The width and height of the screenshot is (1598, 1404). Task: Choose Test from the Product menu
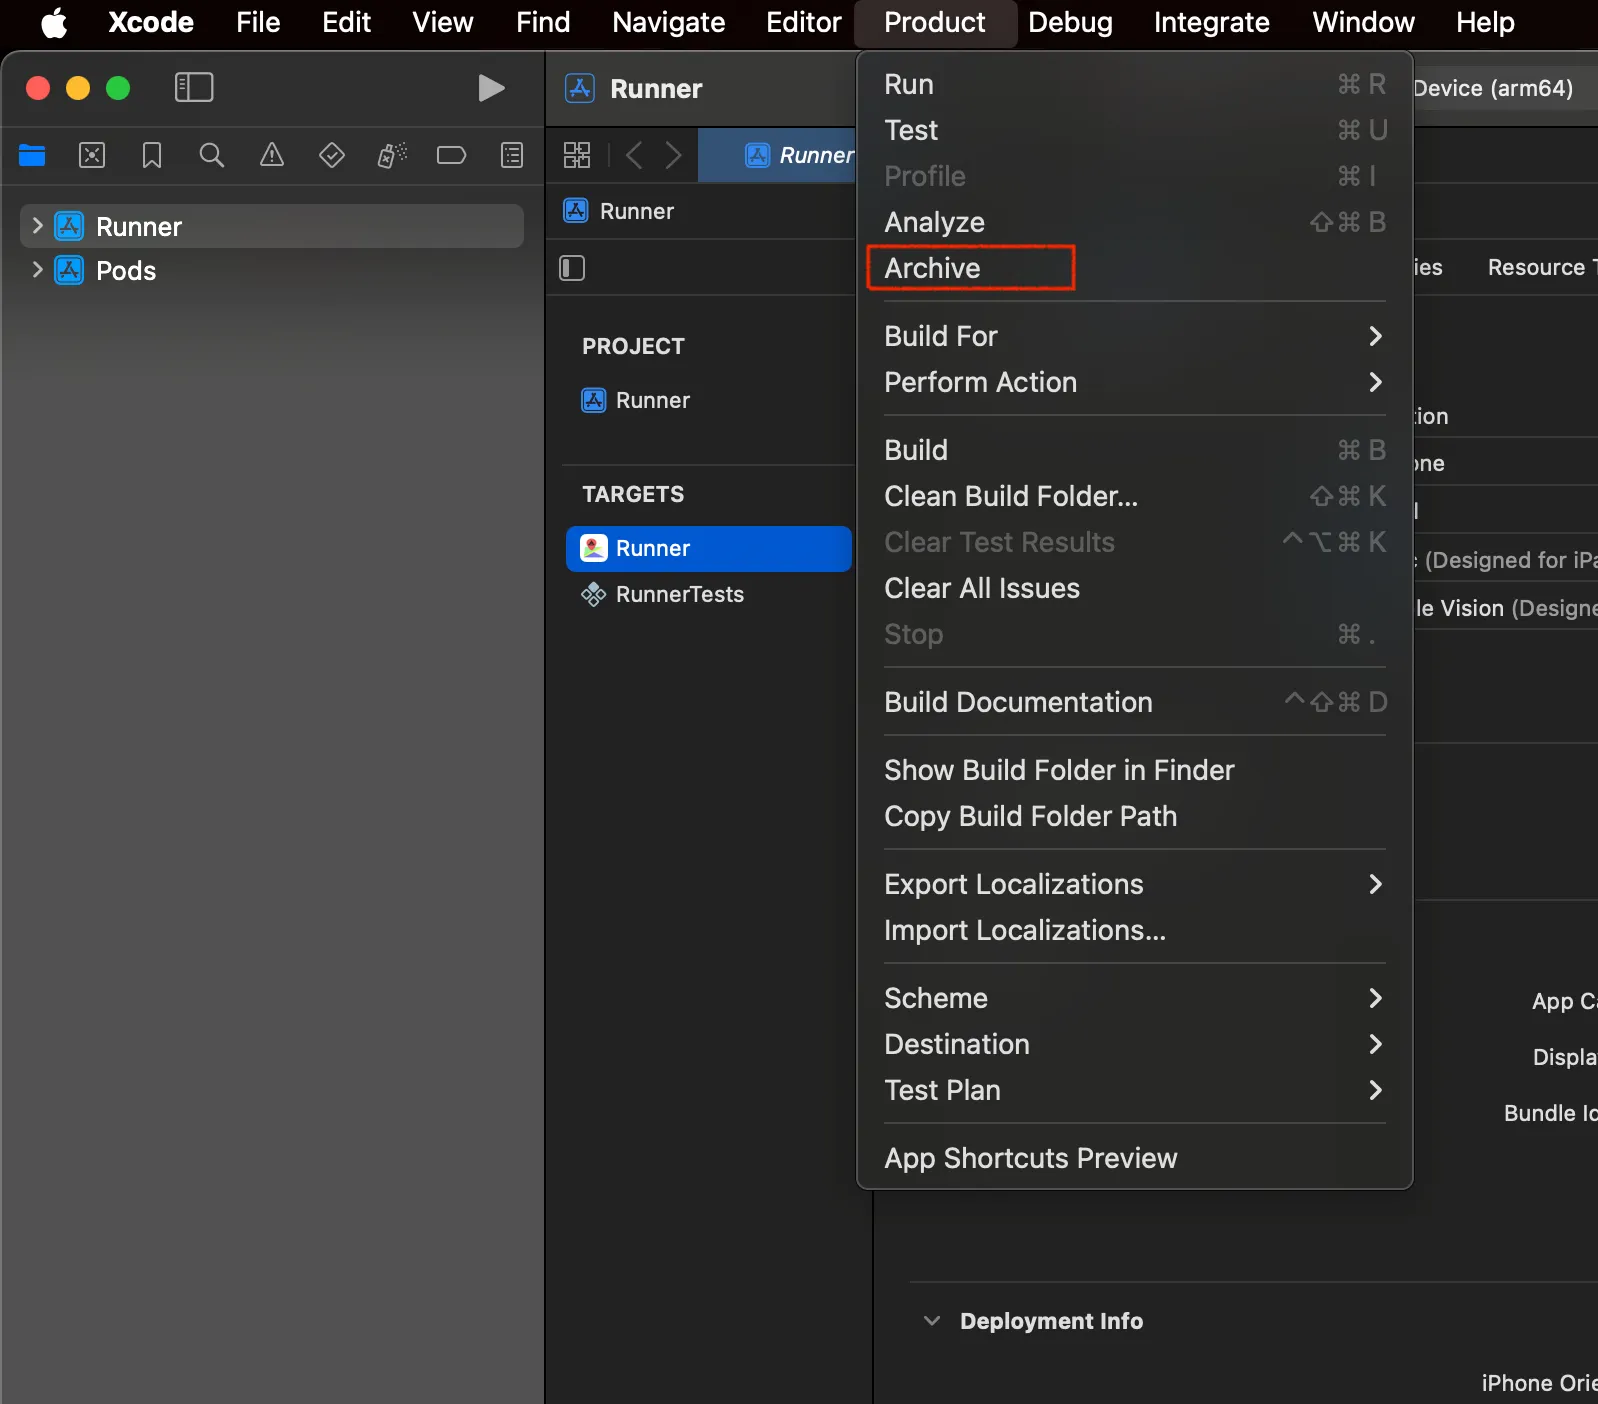1135,130
